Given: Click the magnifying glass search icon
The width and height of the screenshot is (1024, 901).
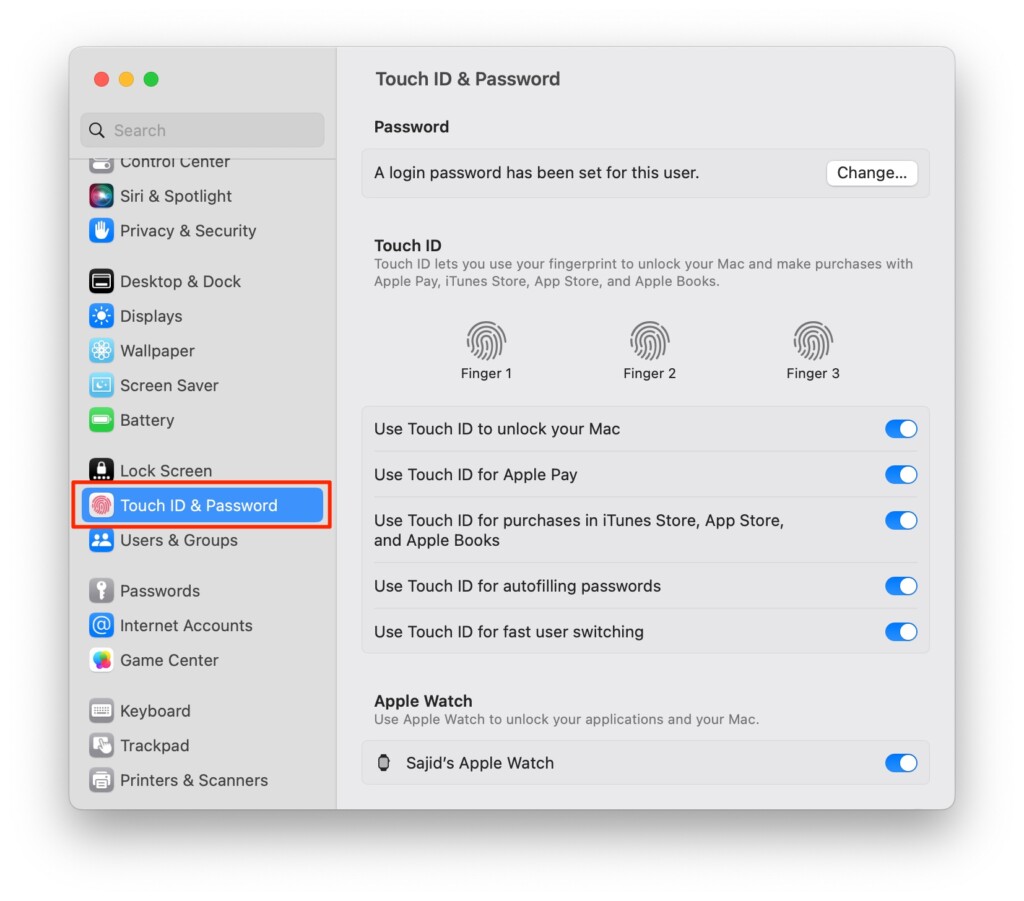Looking at the screenshot, I should tap(97, 130).
